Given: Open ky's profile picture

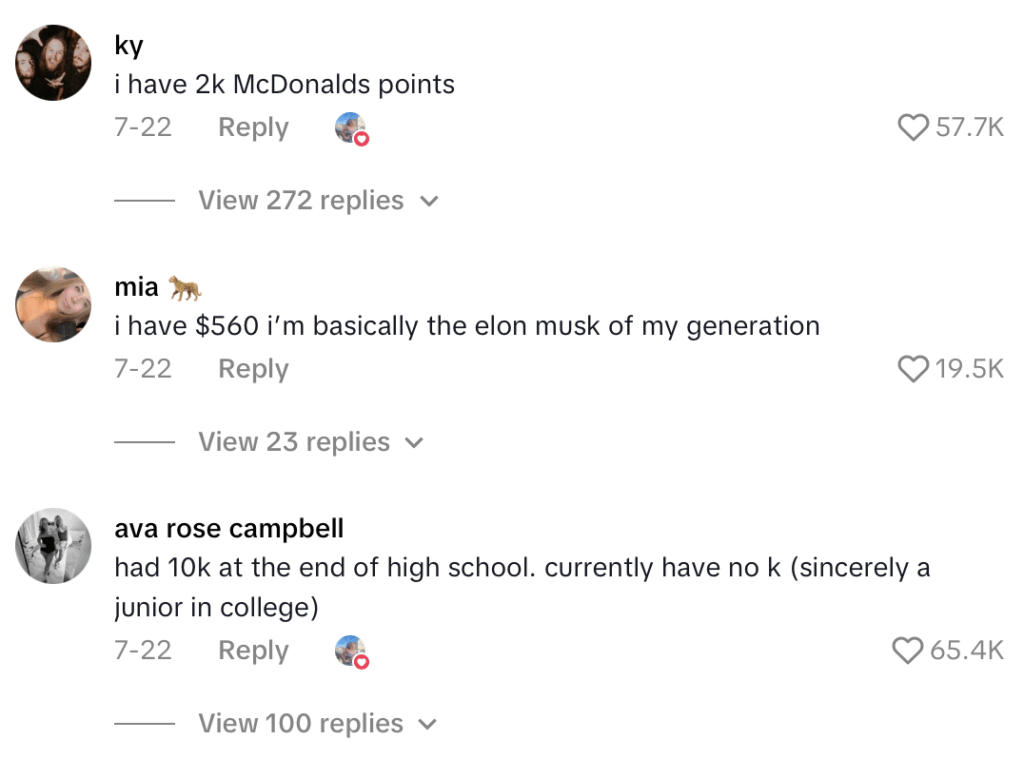Looking at the screenshot, I should 54,62.
